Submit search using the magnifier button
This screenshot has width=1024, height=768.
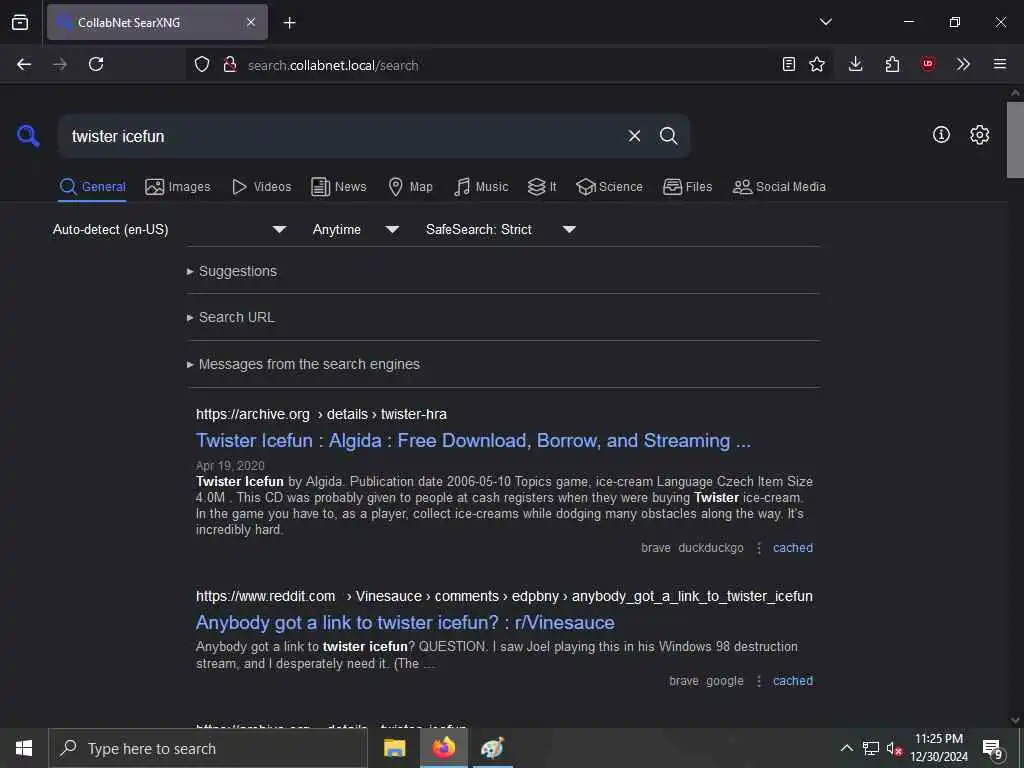coord(668,136)
